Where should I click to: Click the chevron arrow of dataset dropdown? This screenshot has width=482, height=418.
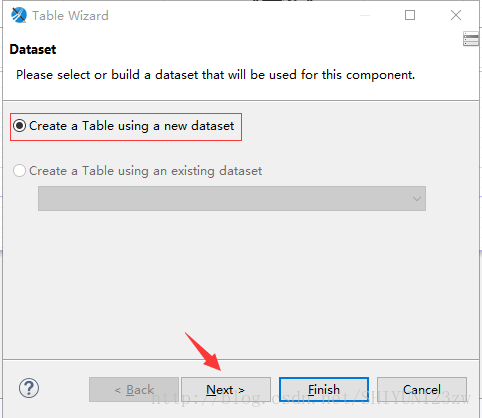pyautogui.click(x=416, y=199)
